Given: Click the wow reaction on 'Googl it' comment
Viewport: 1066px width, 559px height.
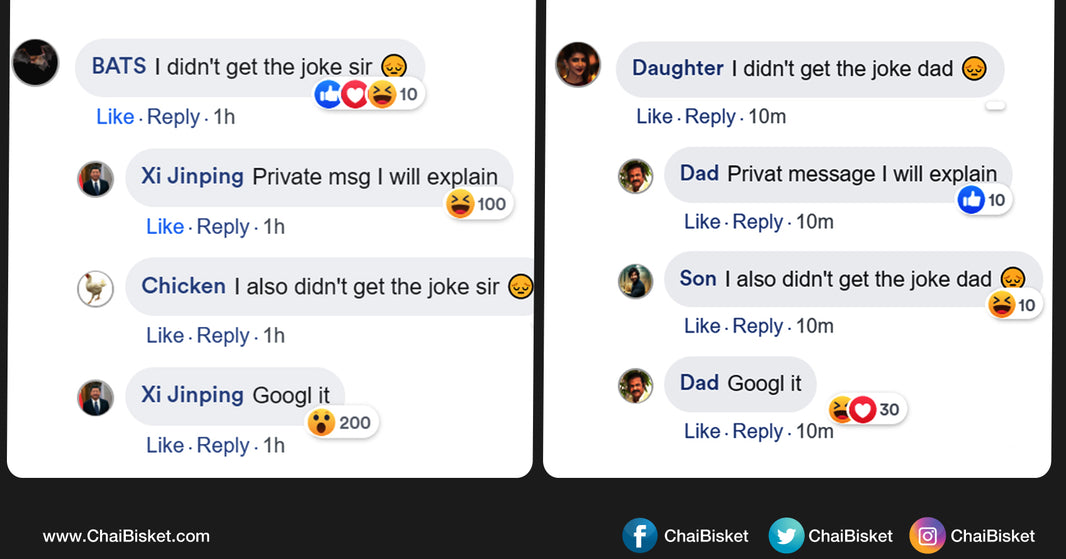Looking at the screenshot, I should tap(321, 422).
